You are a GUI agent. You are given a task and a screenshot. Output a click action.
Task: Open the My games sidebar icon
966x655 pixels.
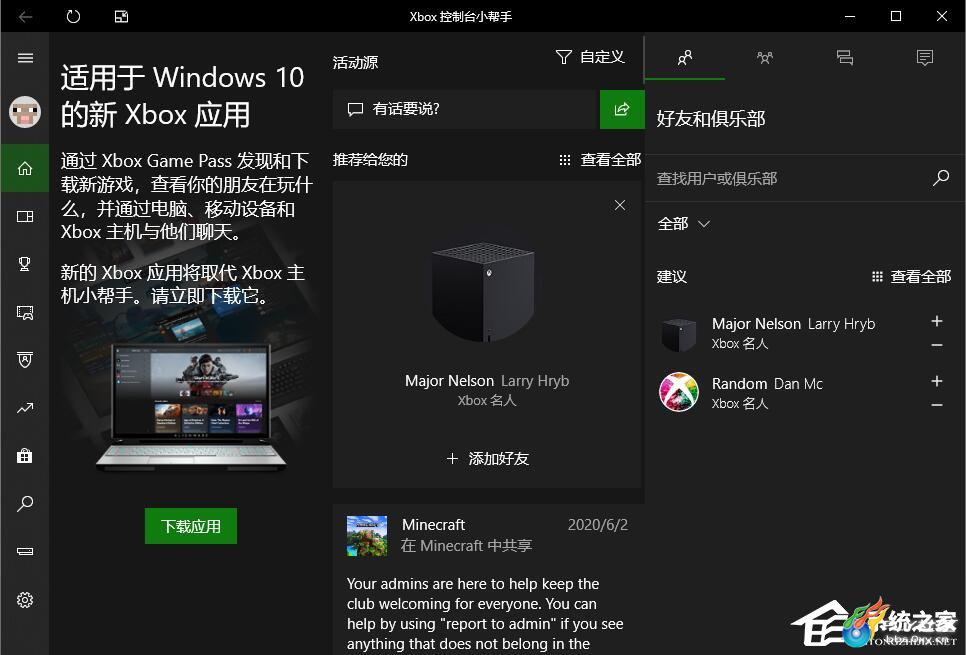point(25,216)
